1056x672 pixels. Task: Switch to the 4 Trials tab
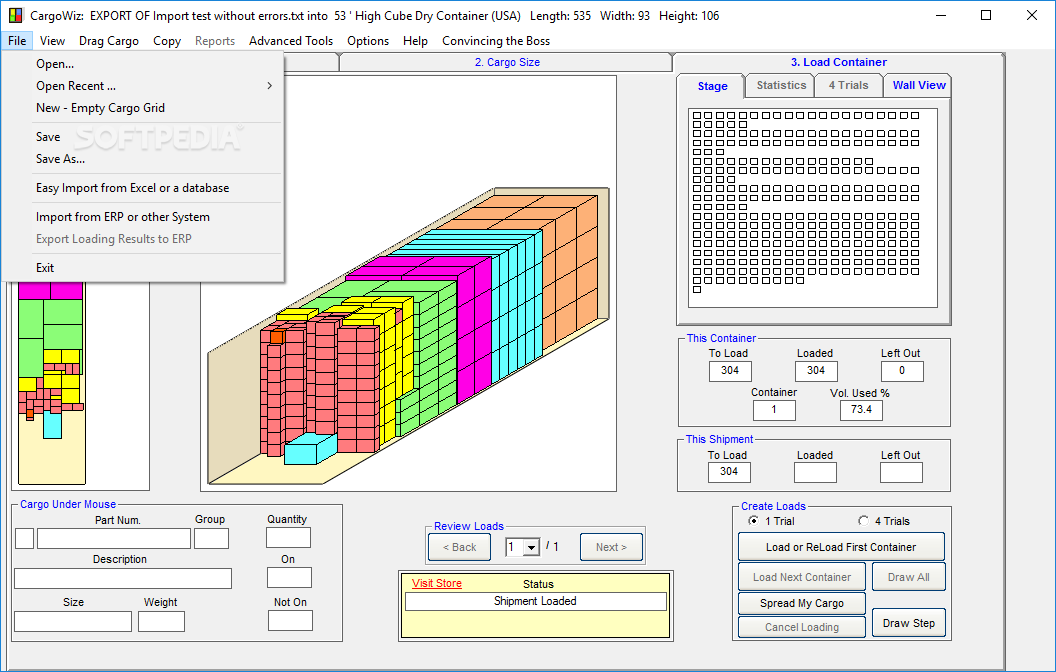[849, 85]
